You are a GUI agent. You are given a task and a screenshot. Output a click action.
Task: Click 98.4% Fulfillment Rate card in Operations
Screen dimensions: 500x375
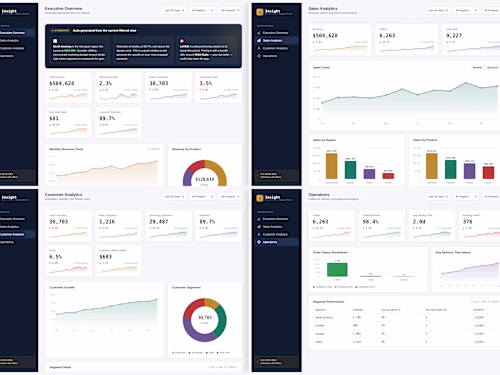pos(382,226)
